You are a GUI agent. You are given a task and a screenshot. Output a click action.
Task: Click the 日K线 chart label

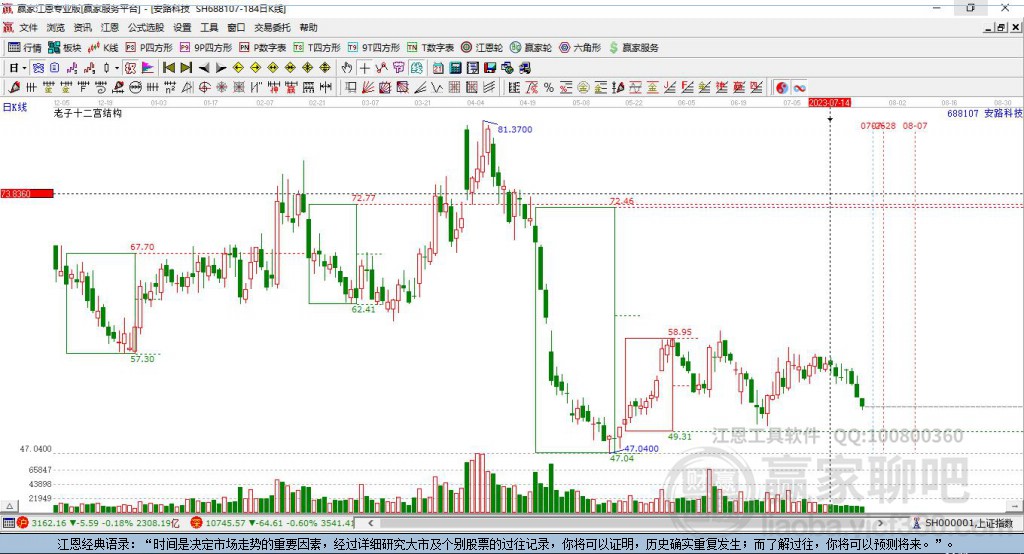point(14,107)
